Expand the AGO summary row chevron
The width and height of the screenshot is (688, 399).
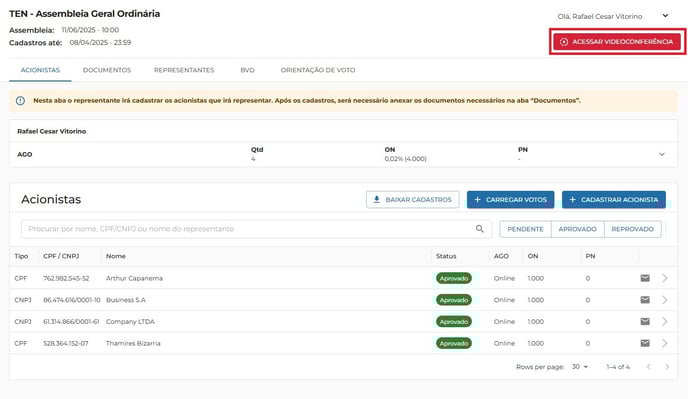click(662, 154)
